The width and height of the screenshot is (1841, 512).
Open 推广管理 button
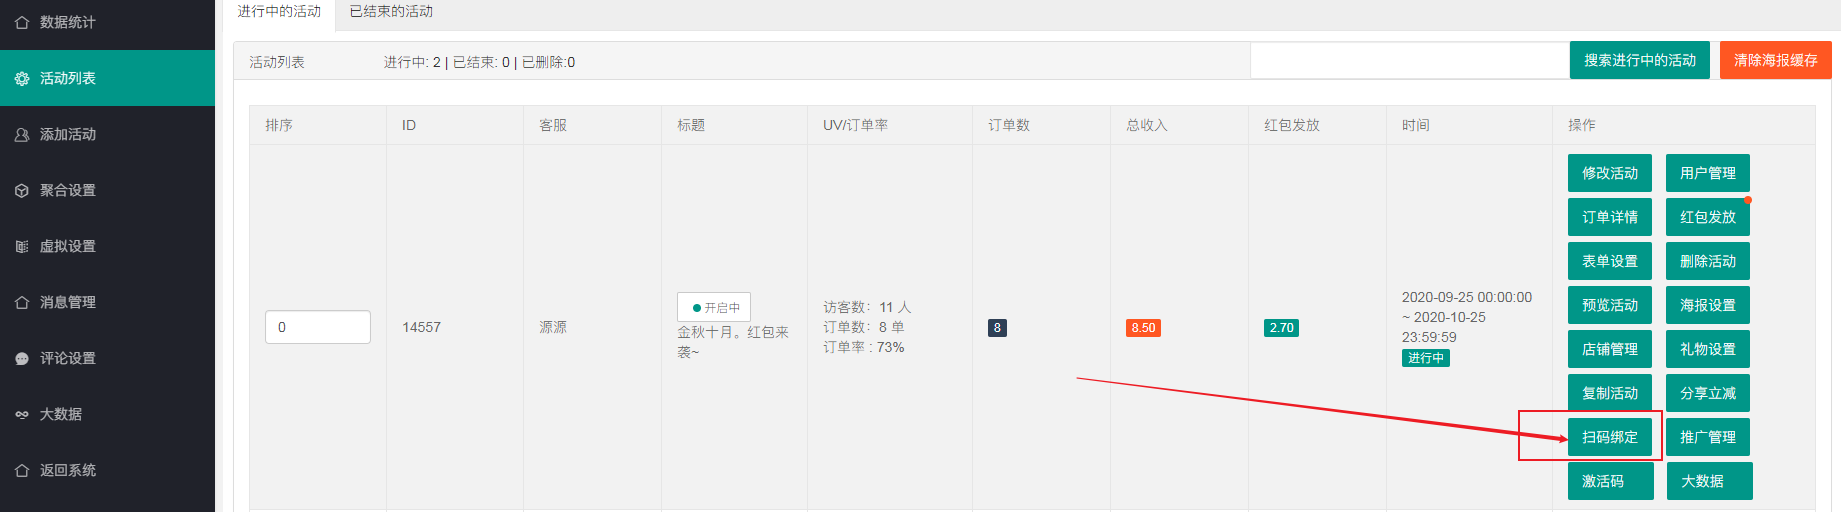click(x=1708, y=437)
